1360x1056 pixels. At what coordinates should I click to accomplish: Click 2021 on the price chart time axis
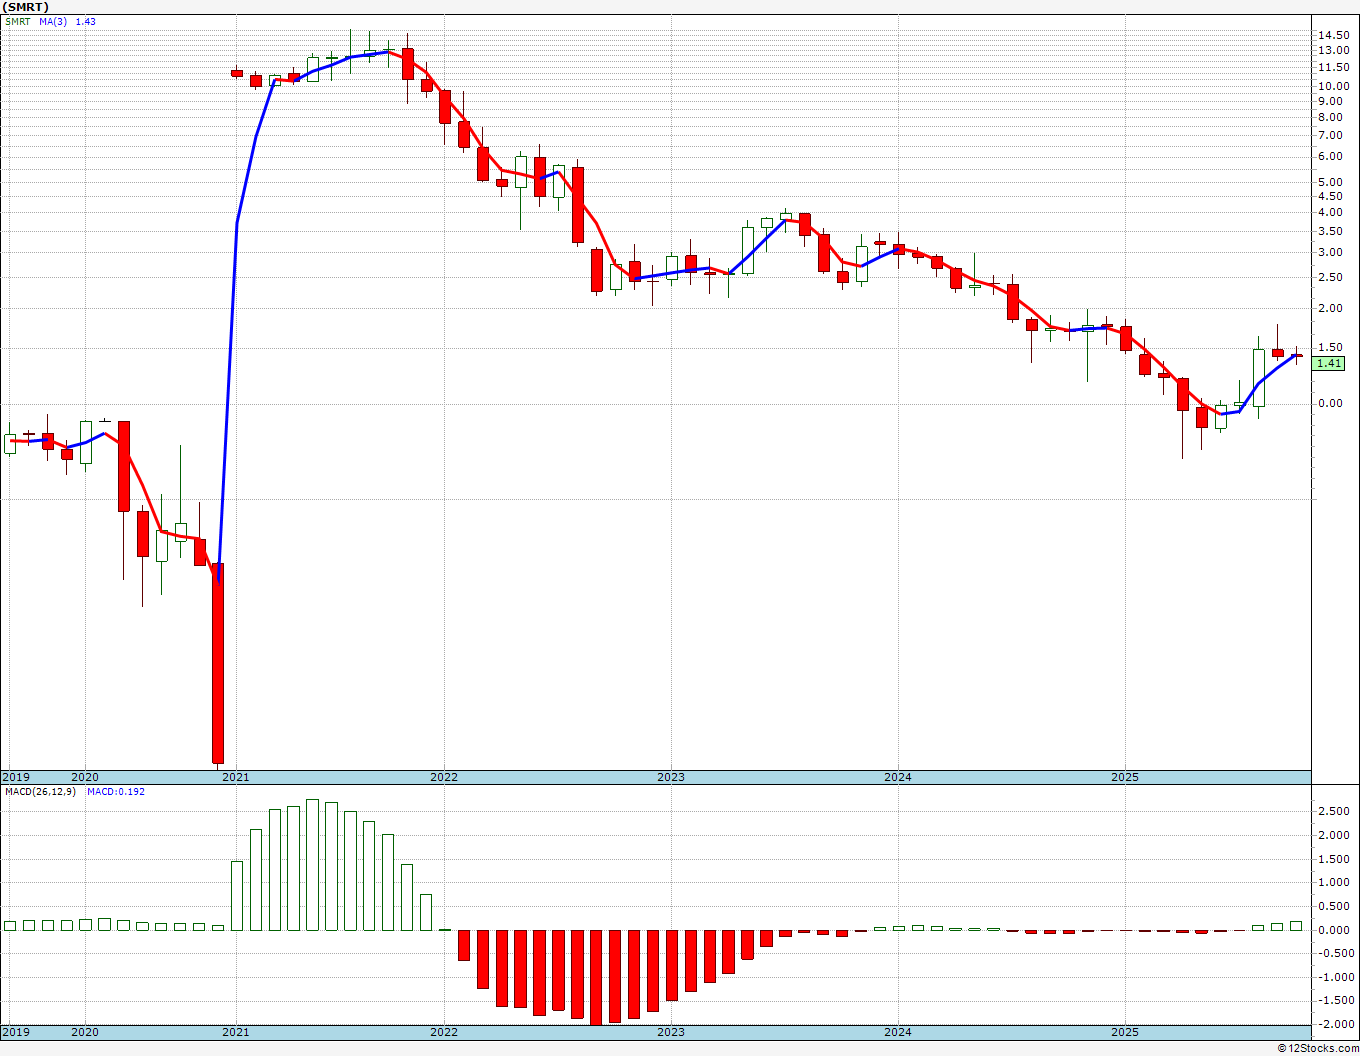tap(236, 777)
